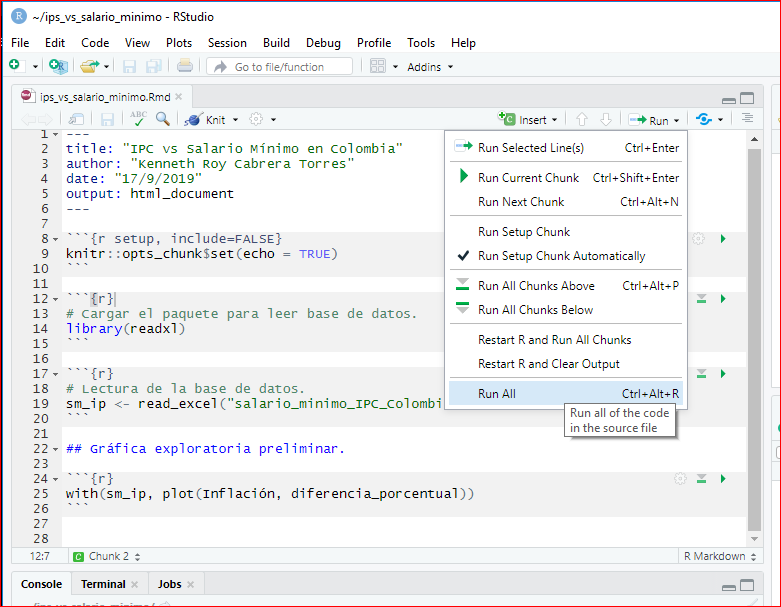Click the Create a project icon
This screenshot has width=781, height=607.
coord(58,66)
